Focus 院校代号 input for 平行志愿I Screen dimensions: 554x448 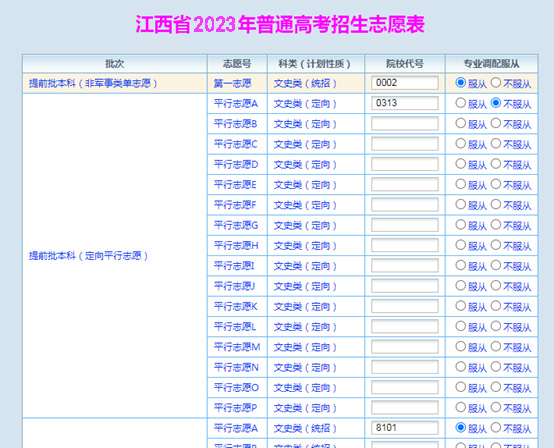click(x=405, y=265)
